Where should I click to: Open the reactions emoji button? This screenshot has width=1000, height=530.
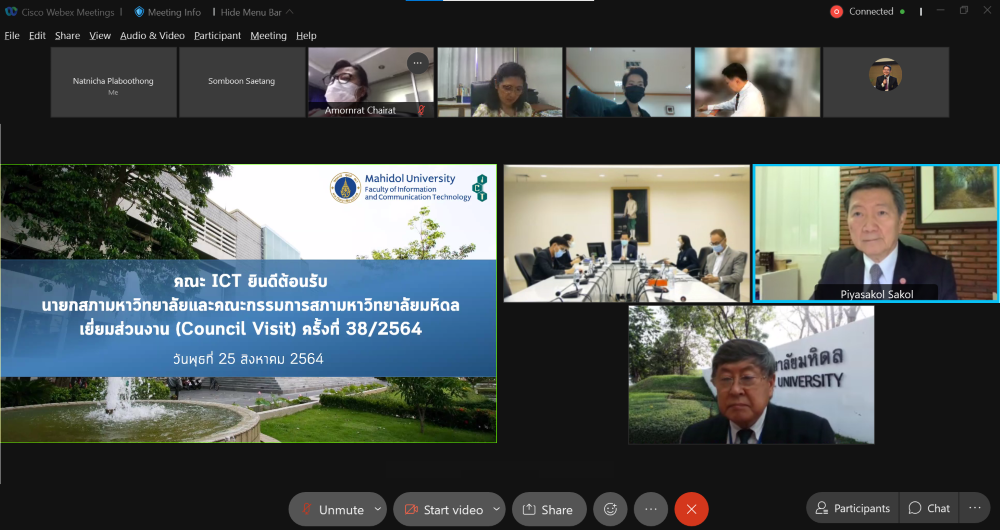point(610,509)
